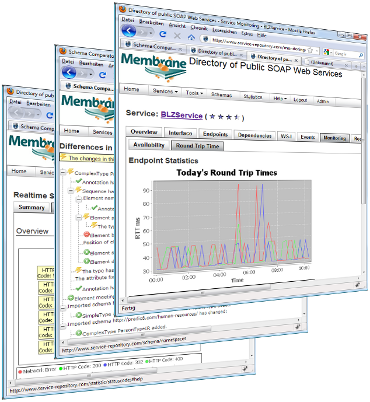Screen dimensions: 370x402
Task: Click the Firefox icon in title bar
Action: point(123,9)
